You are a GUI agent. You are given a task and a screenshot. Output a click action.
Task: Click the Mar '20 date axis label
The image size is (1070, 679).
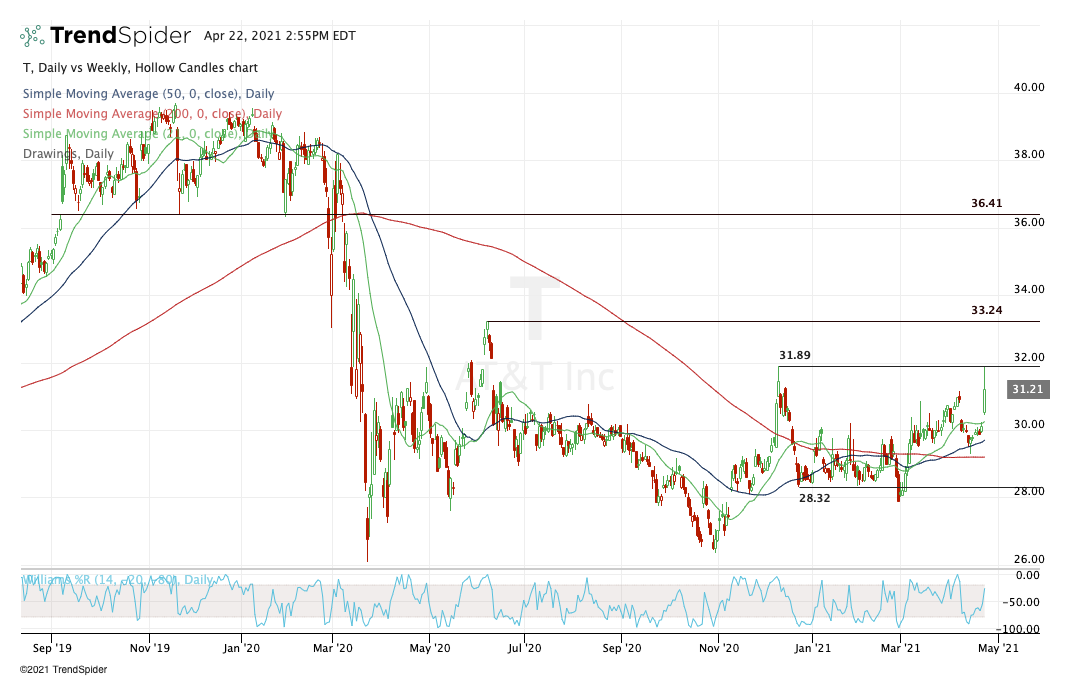[x=332, y=648]
